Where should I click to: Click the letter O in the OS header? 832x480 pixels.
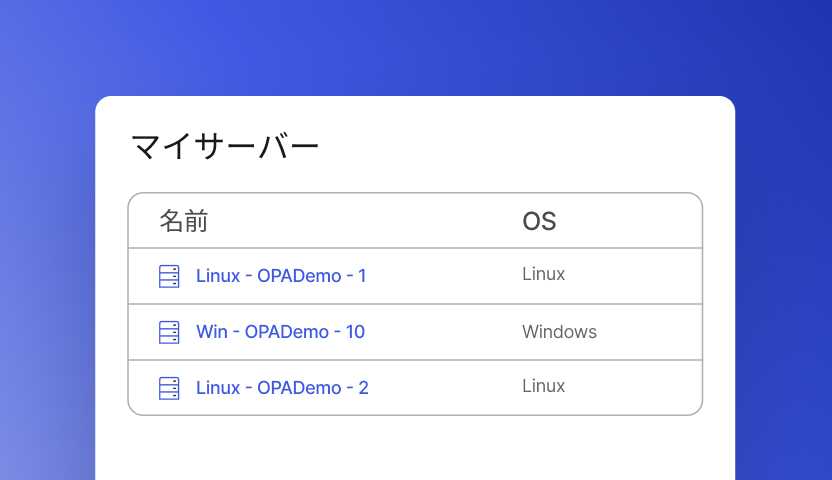[x=531, y=221]
